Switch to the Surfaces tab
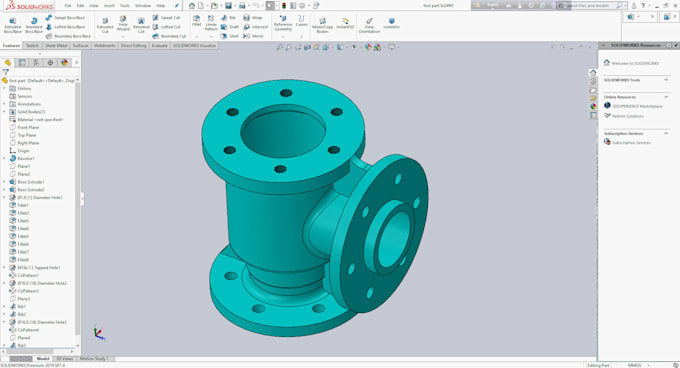The image size is (680, 368). tap(81, 46)
